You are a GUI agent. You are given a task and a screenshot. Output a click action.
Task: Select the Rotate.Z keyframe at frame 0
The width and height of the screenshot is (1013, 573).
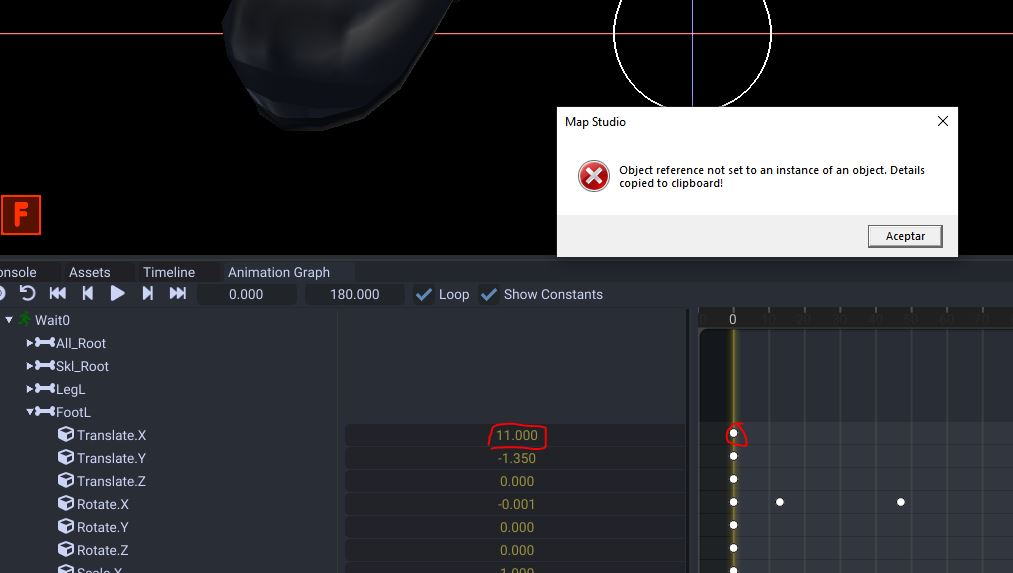click(733, 548)
